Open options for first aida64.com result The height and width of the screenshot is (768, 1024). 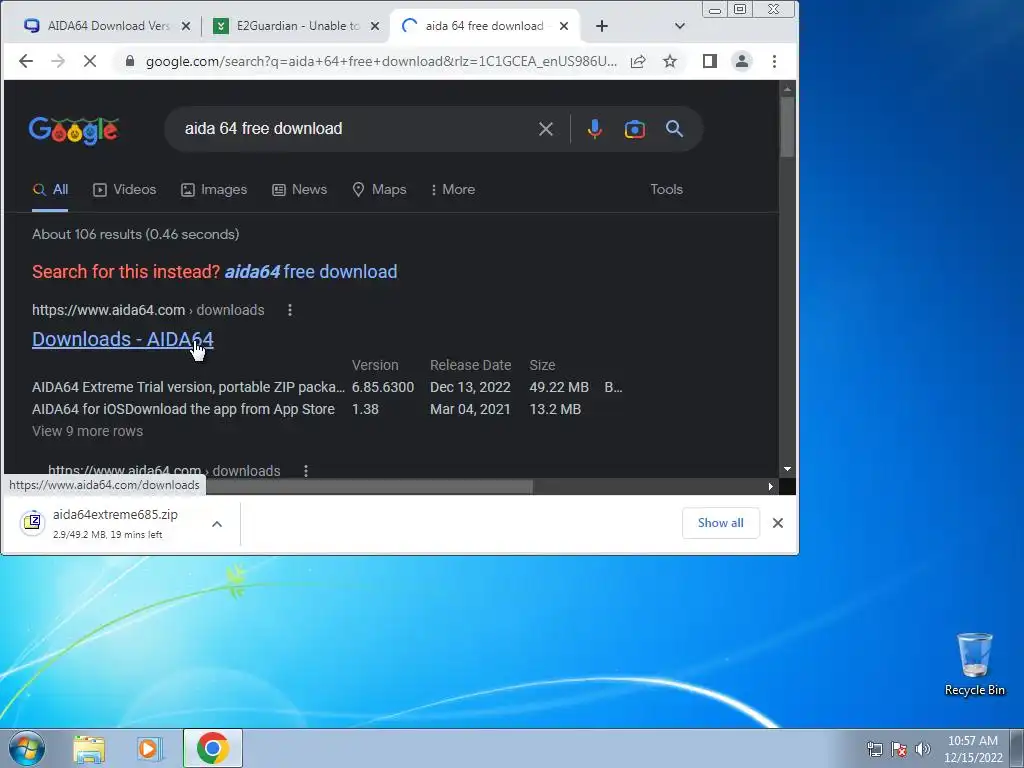point(290,310)
